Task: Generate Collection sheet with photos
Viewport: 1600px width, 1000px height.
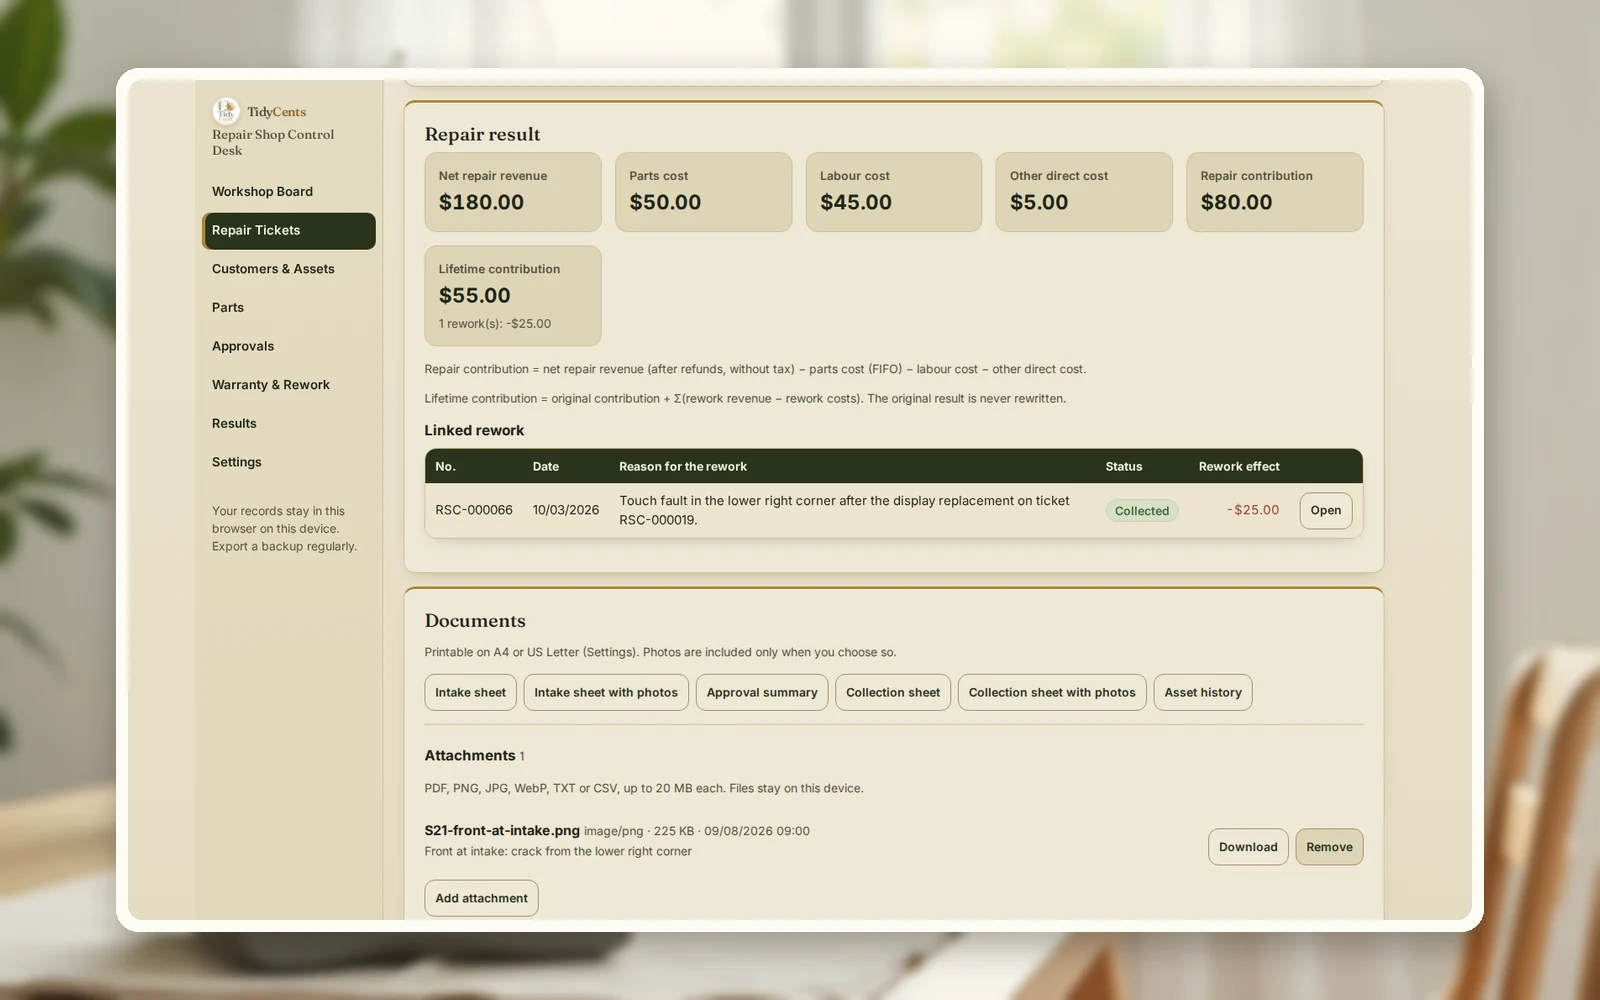Action: tap(1052, 692)
